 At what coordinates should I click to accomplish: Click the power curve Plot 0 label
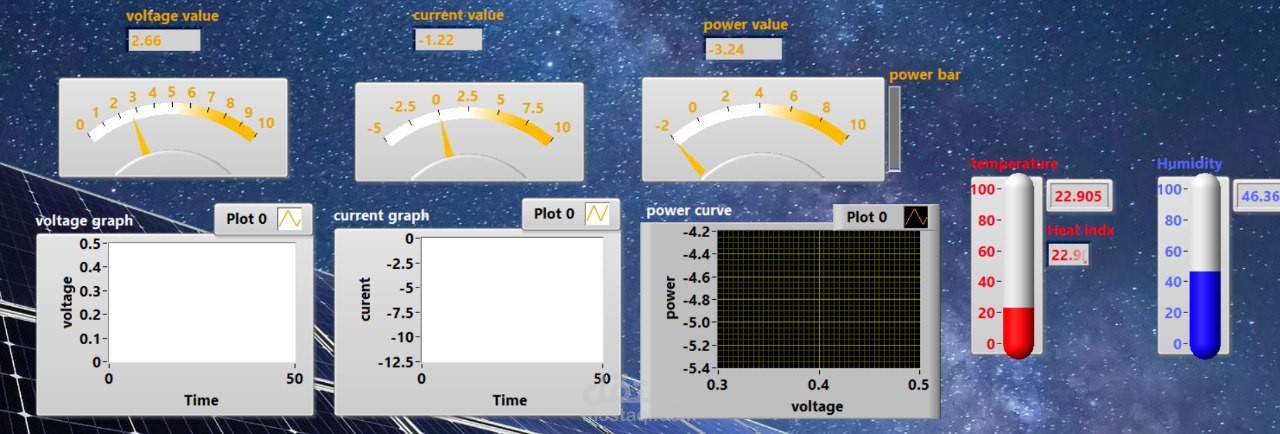point(867,217)
